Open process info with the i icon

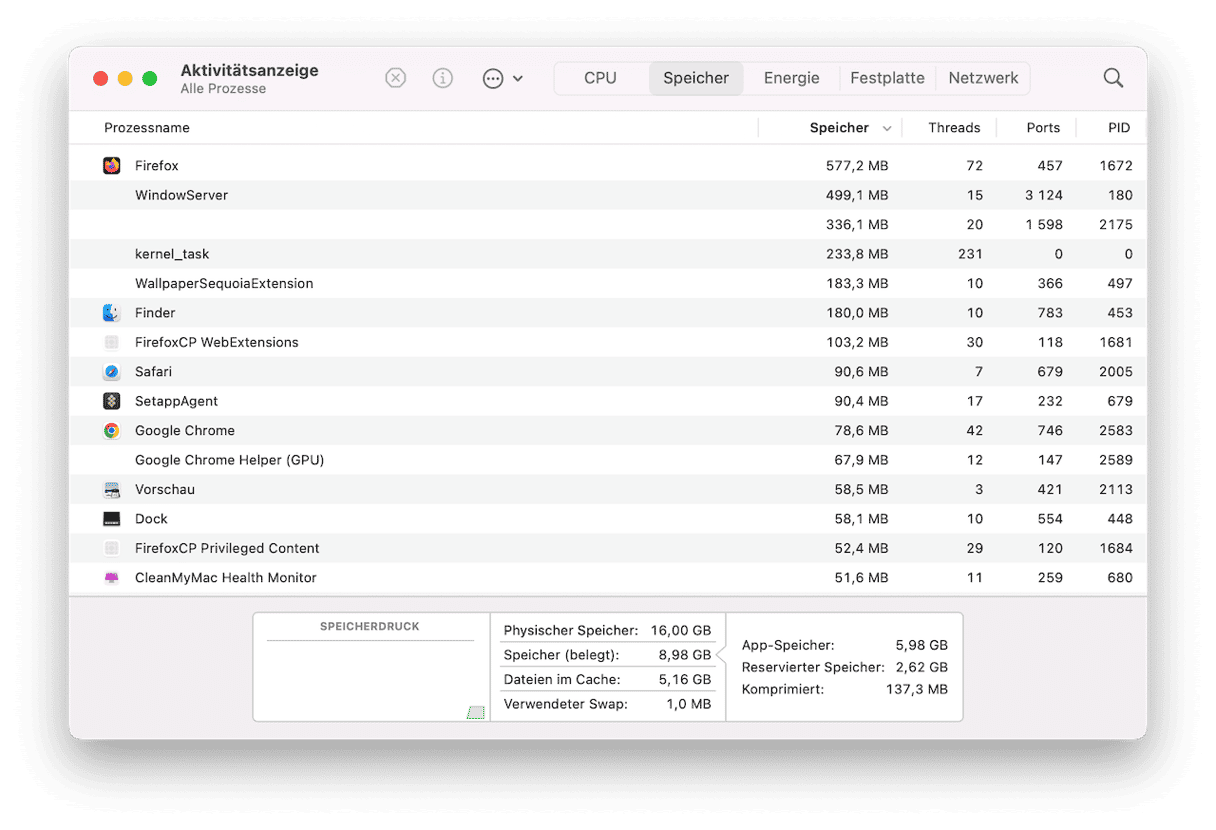click(443, 78)
